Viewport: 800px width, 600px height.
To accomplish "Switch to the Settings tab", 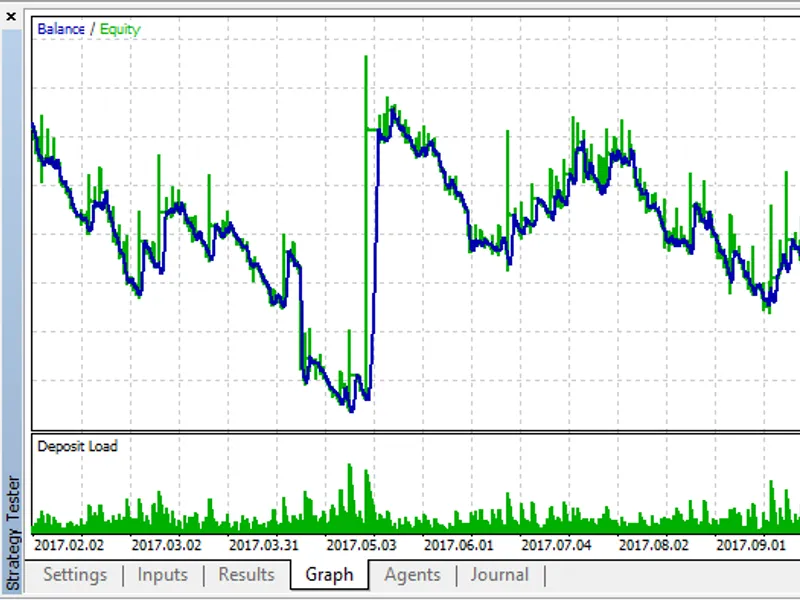I will click(x=75, y=575).
